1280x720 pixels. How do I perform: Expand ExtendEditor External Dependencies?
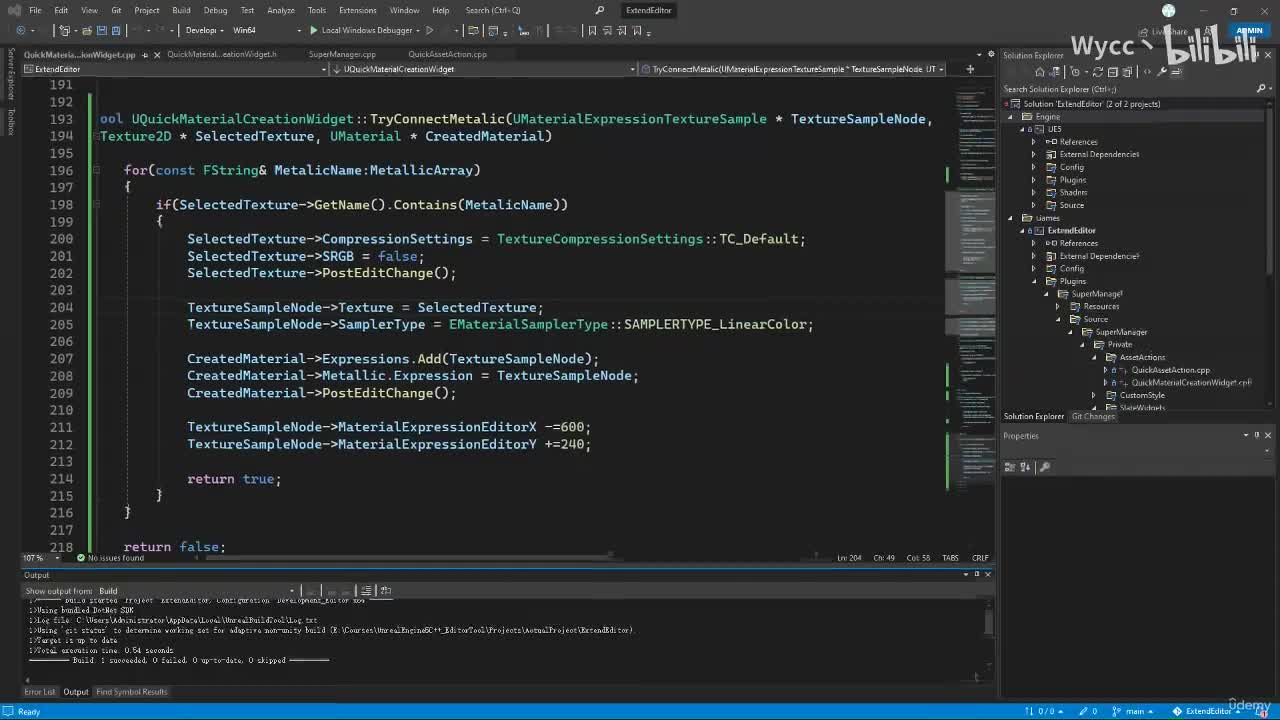tap(1034, 256)
